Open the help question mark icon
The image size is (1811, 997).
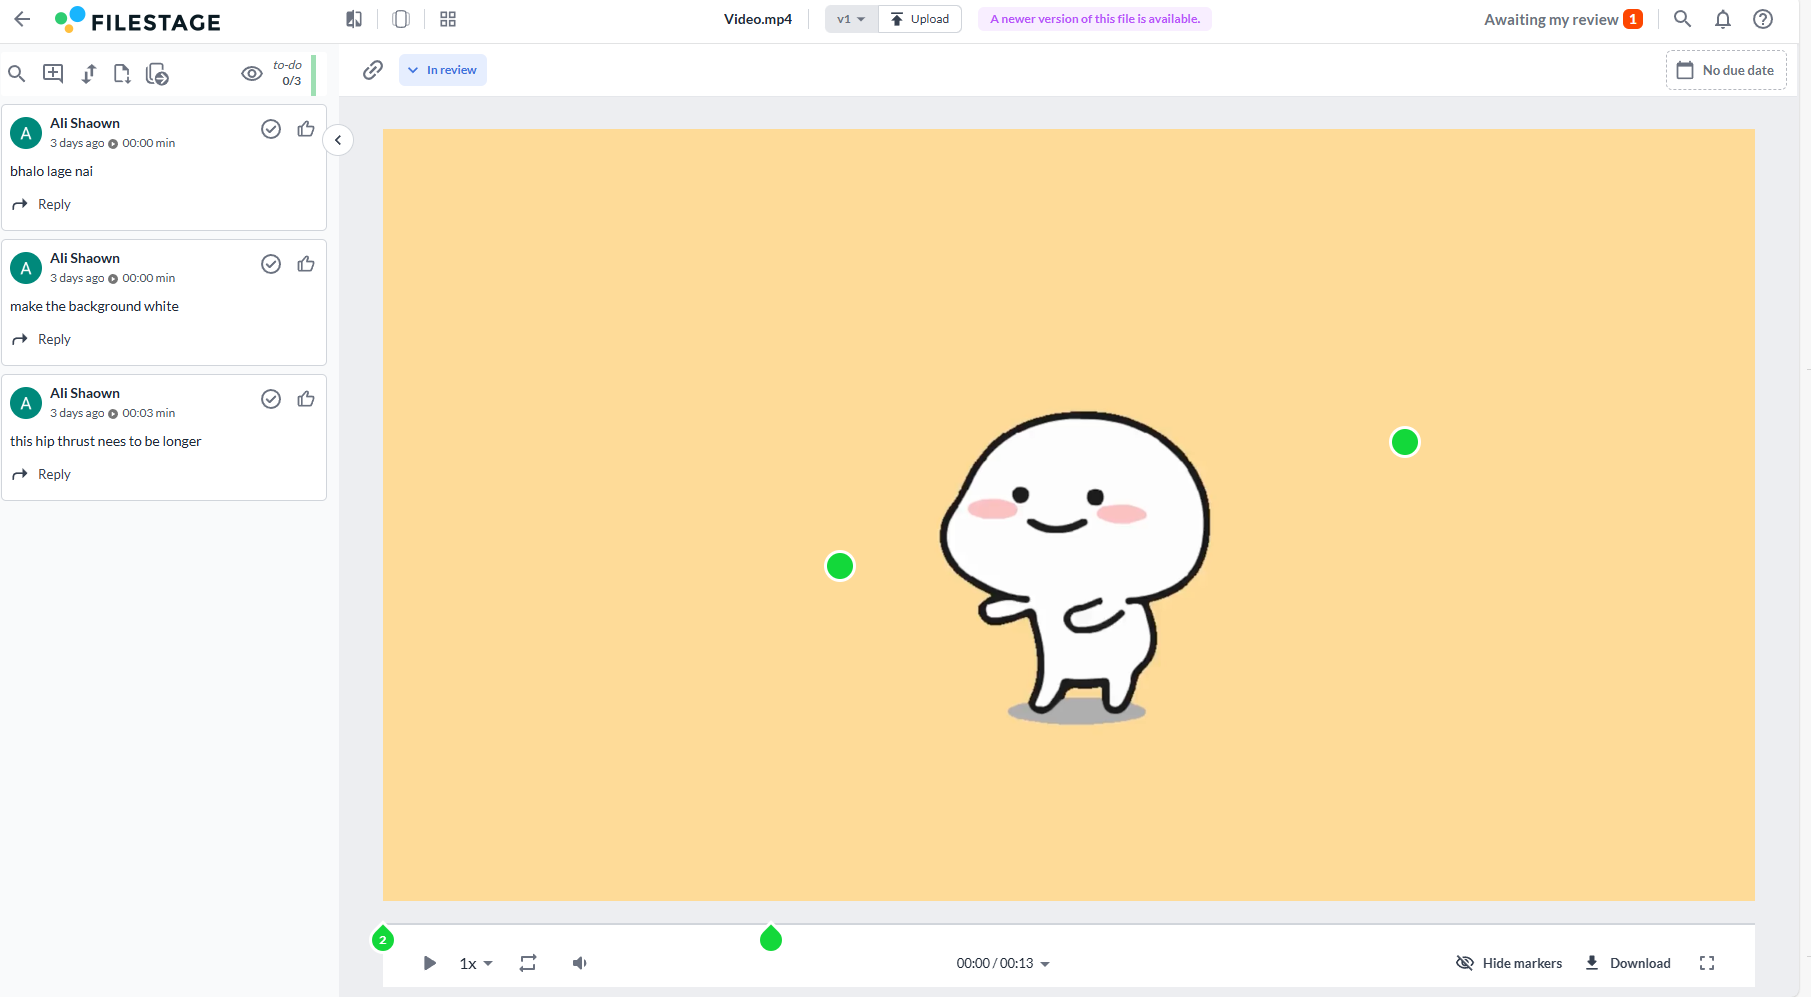click(x=1762, y=19)
